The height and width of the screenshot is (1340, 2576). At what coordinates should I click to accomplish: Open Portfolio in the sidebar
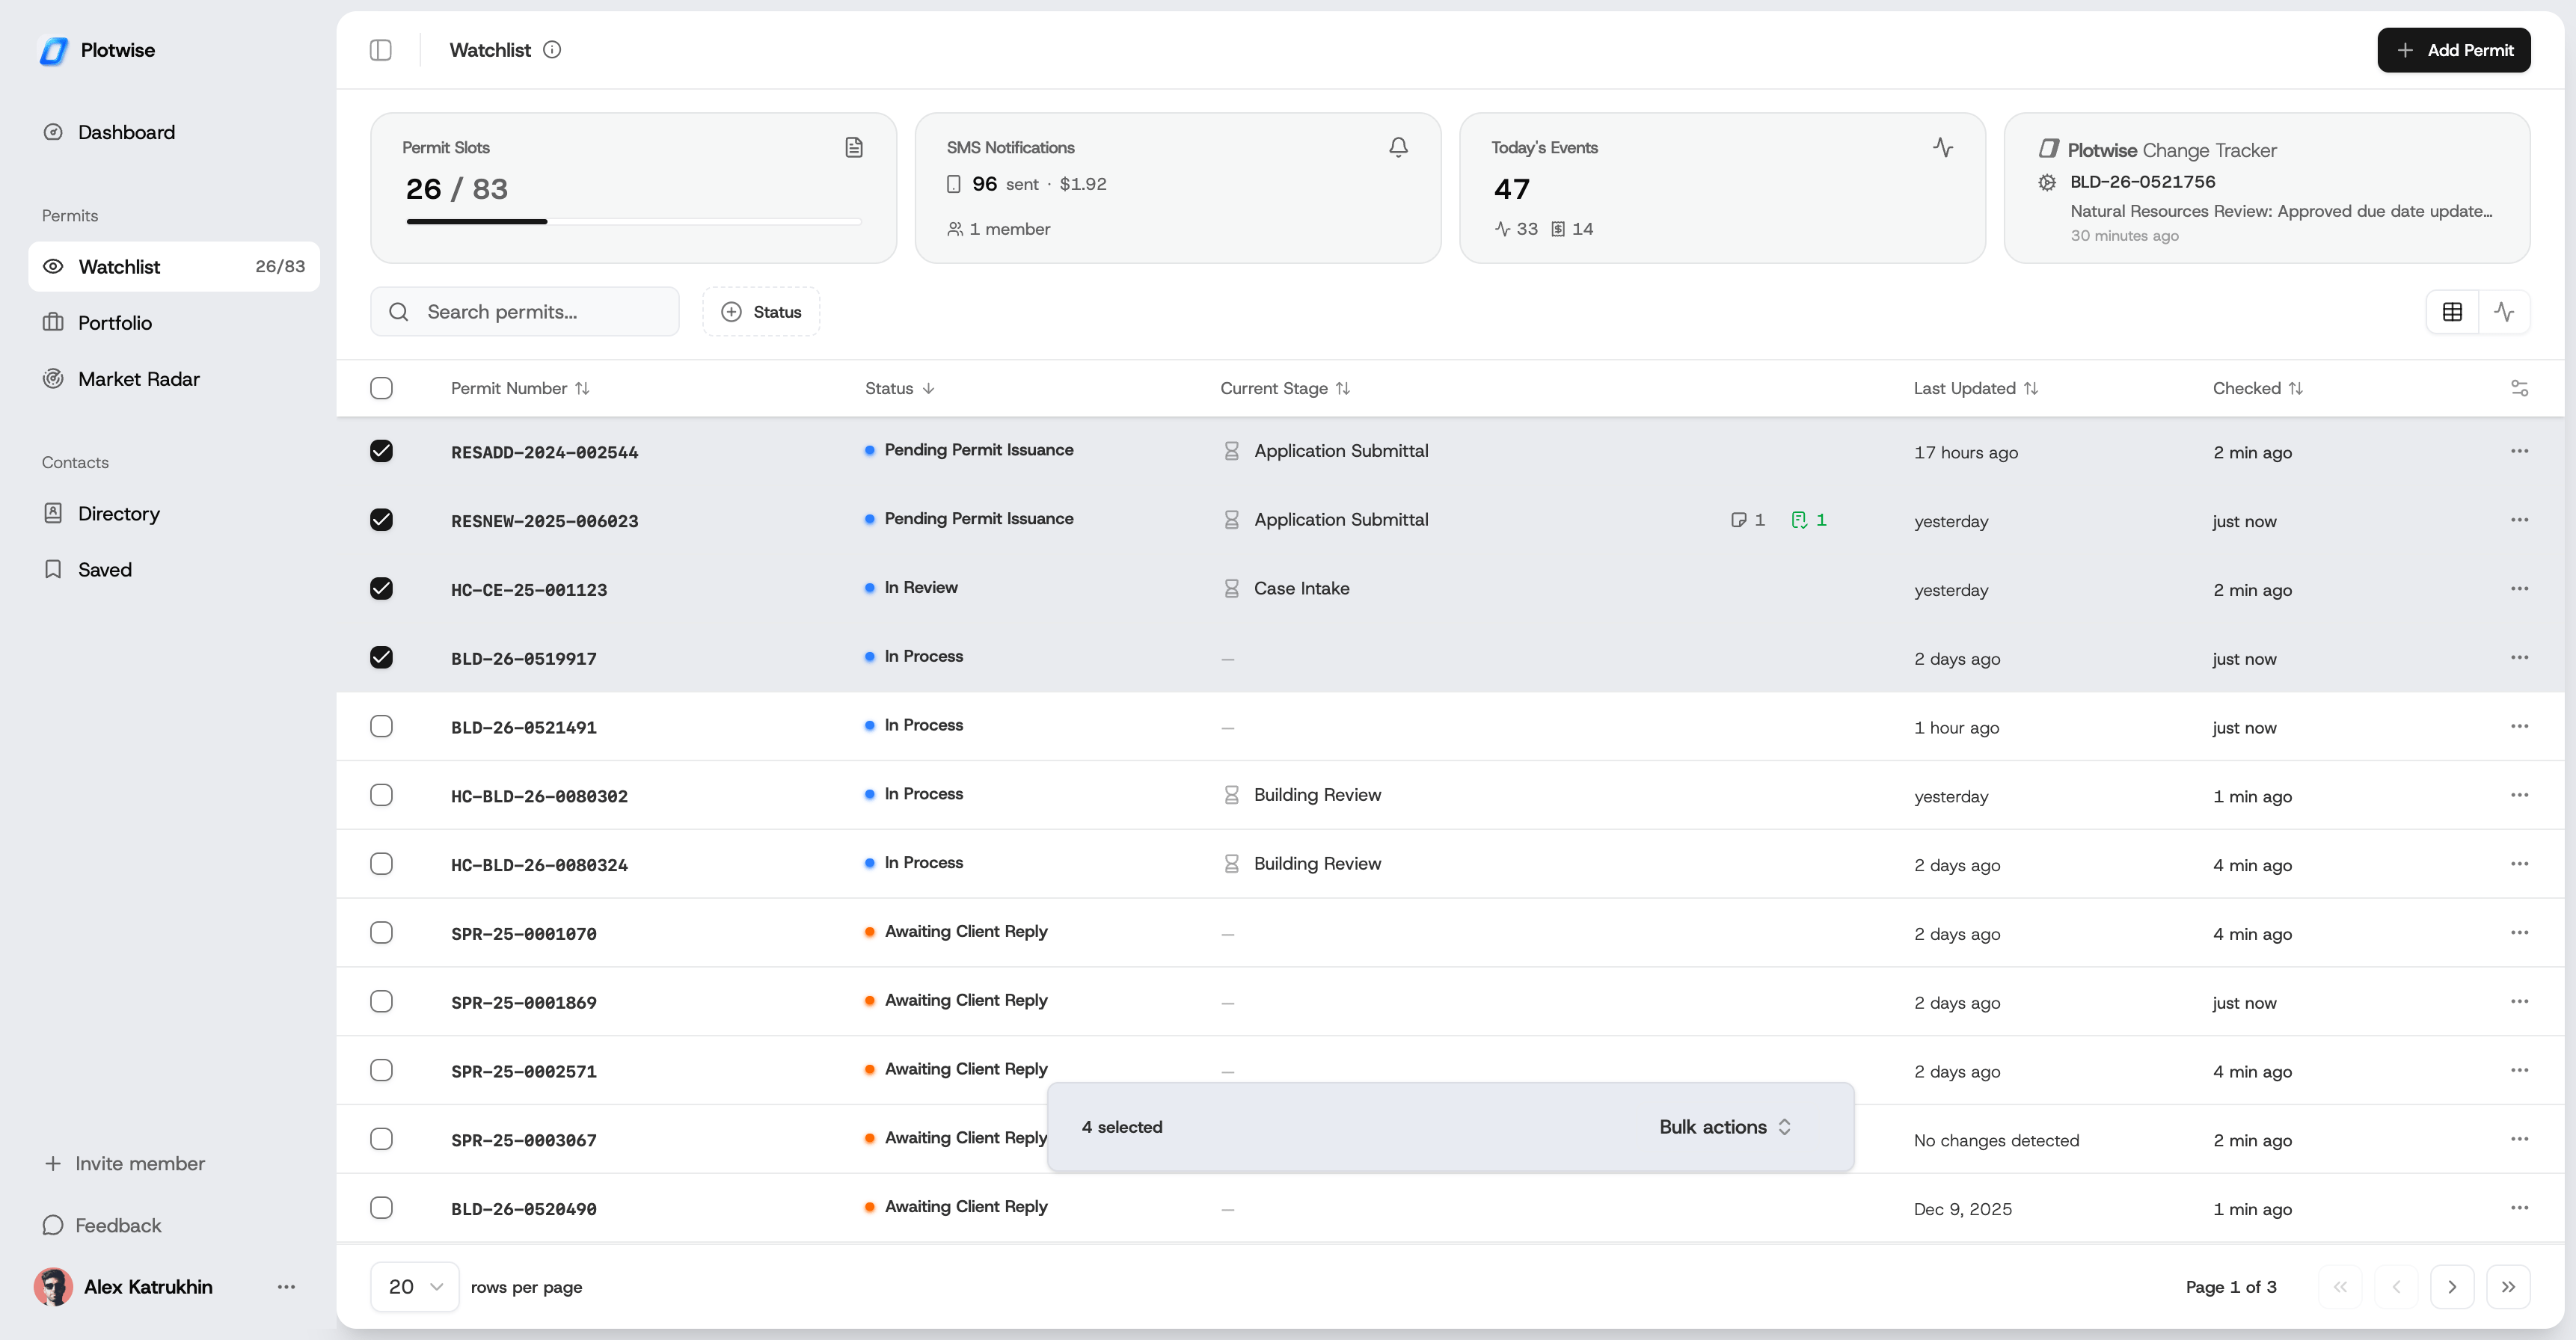[x=115, y=323]
